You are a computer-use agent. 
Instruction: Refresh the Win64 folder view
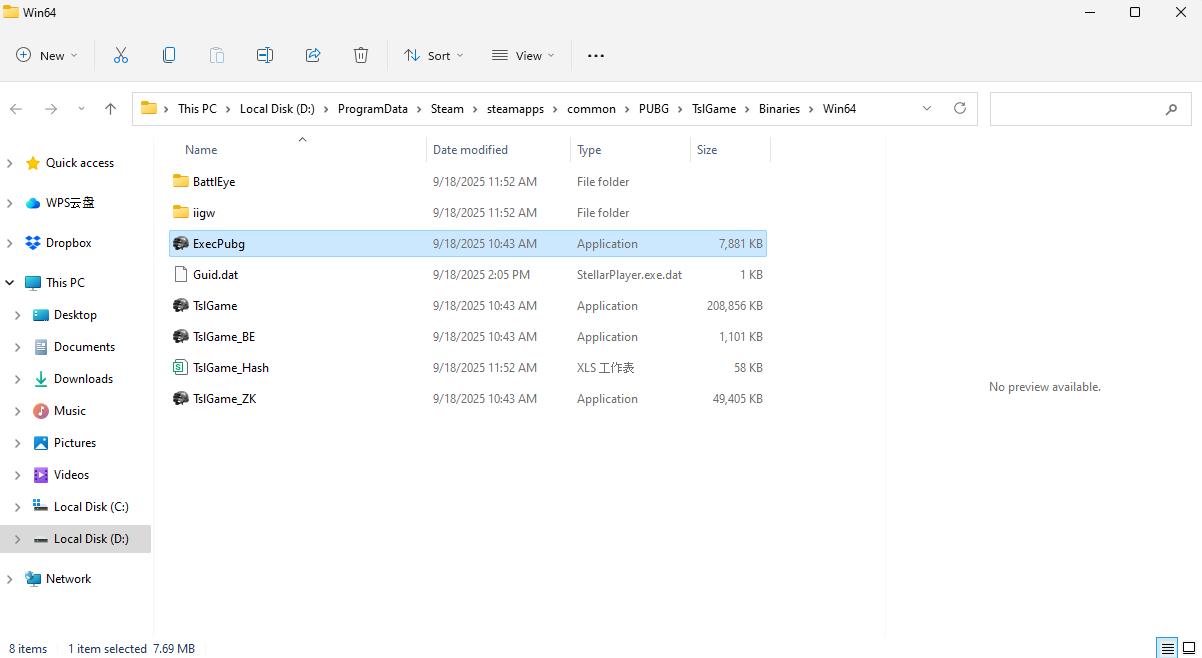[x=959, y=108]
